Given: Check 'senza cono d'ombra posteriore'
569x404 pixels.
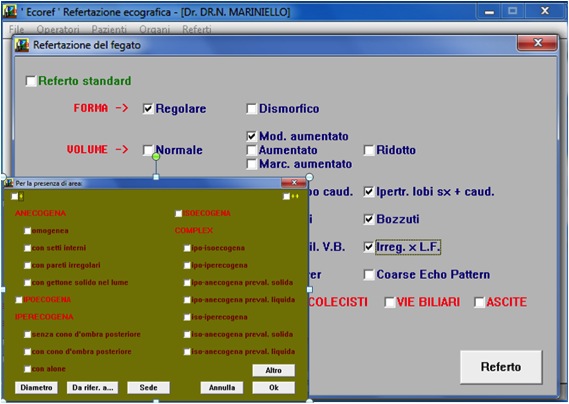Looking at the screenshot, I should point(28,334).
